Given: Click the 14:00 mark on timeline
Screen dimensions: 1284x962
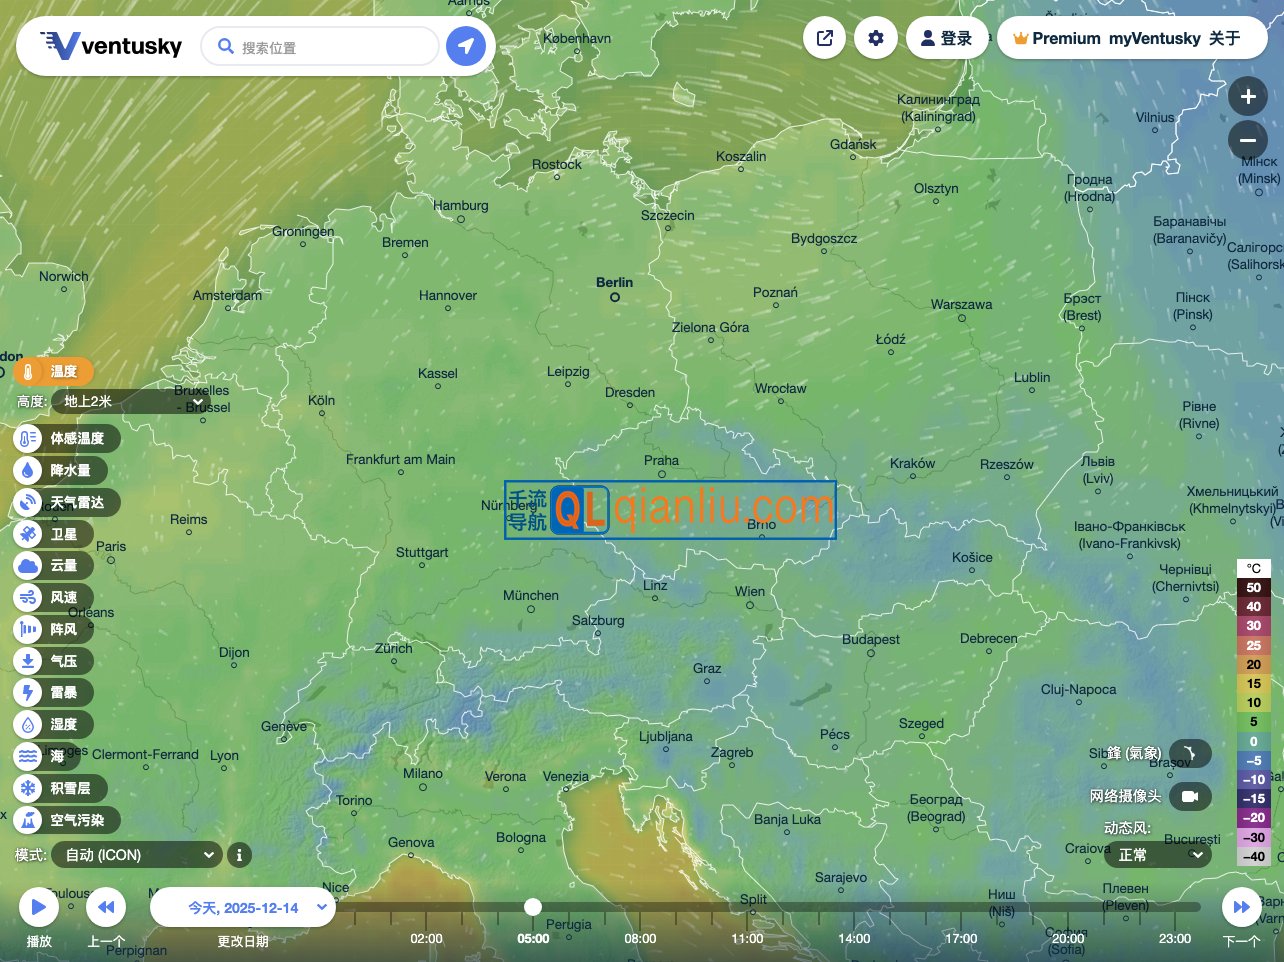Looking at the screenshot, I should tap(854, 938).
